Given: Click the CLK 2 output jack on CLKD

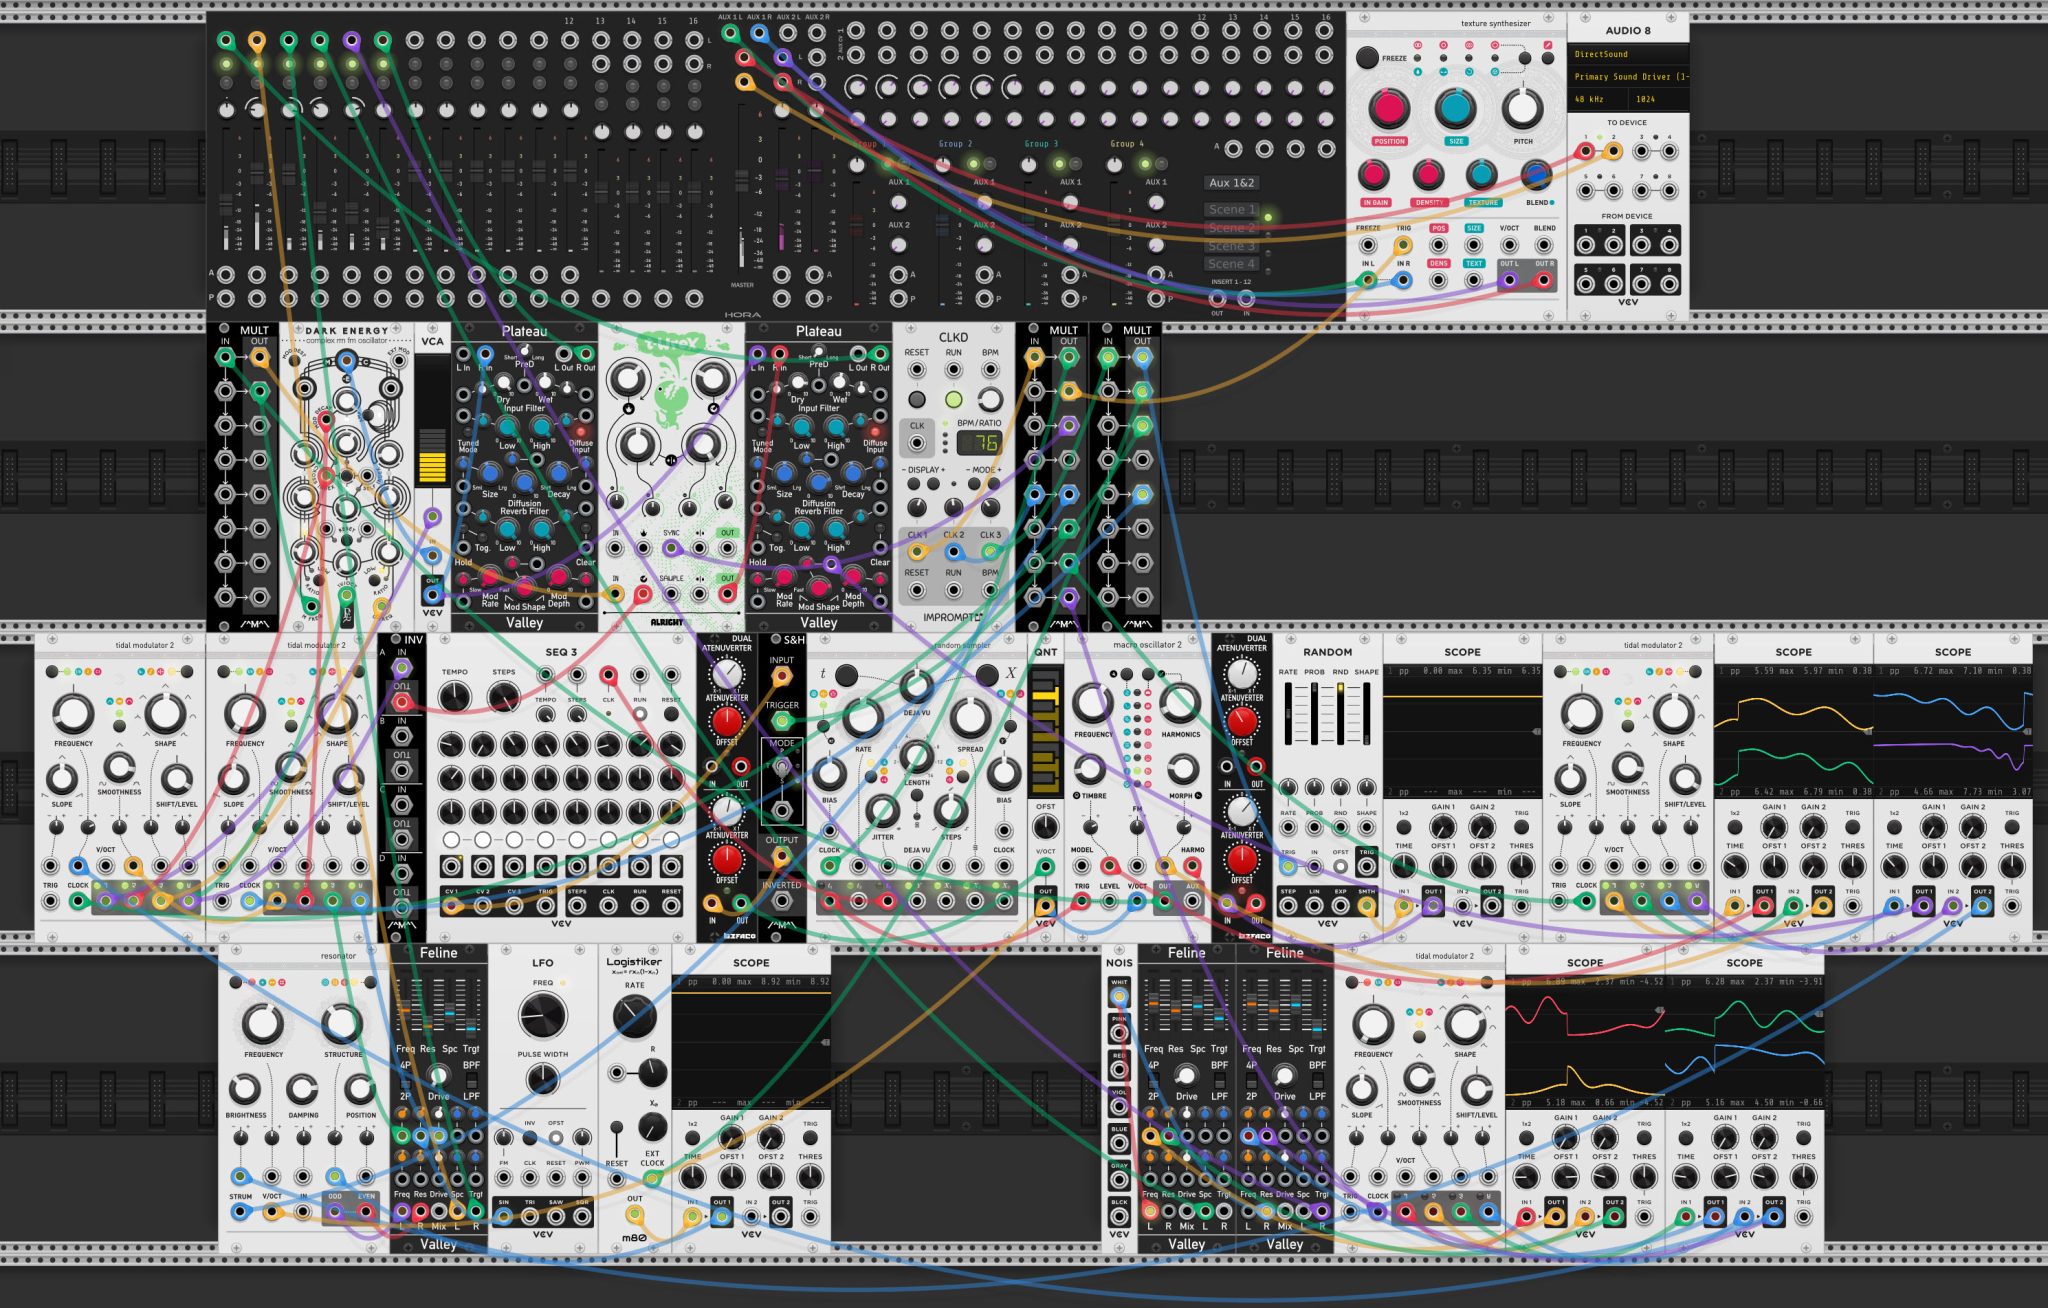Looking at the screenshot, I should point(953,552).
